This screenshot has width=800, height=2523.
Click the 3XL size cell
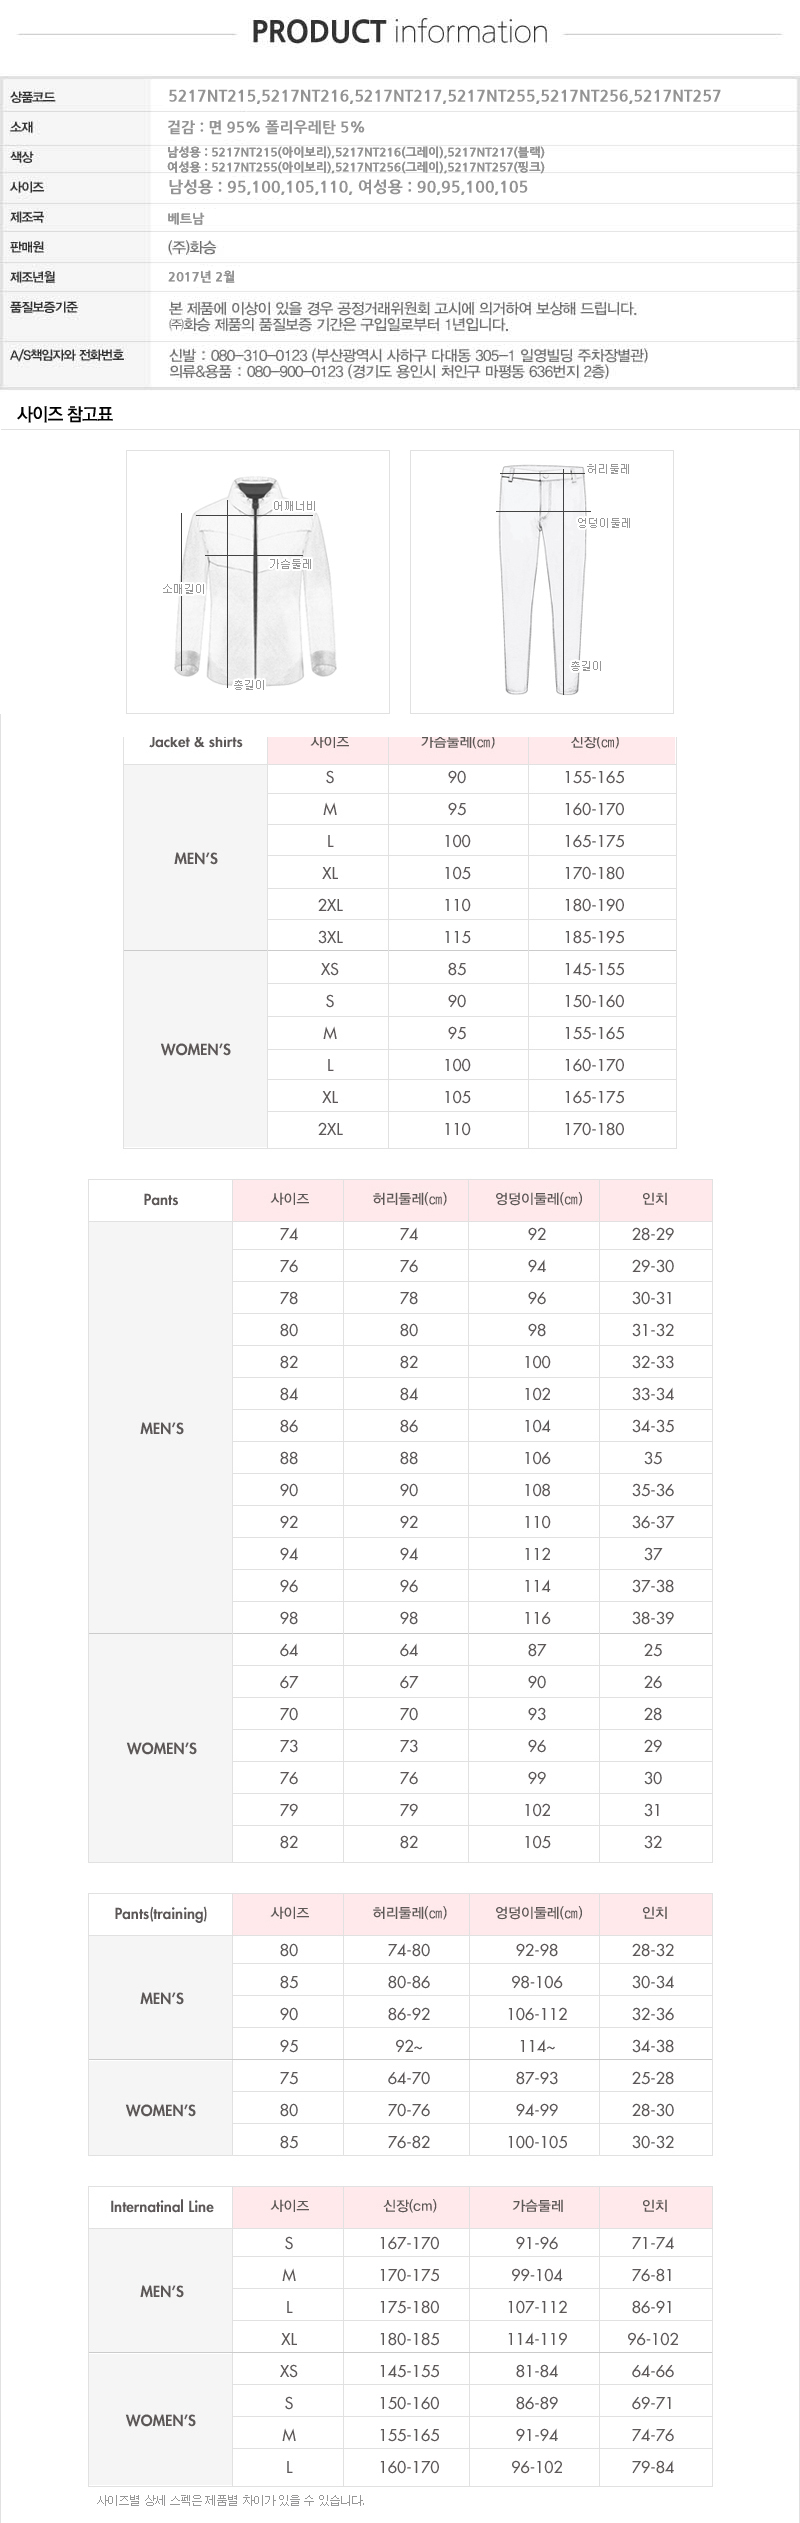(330, 937)
